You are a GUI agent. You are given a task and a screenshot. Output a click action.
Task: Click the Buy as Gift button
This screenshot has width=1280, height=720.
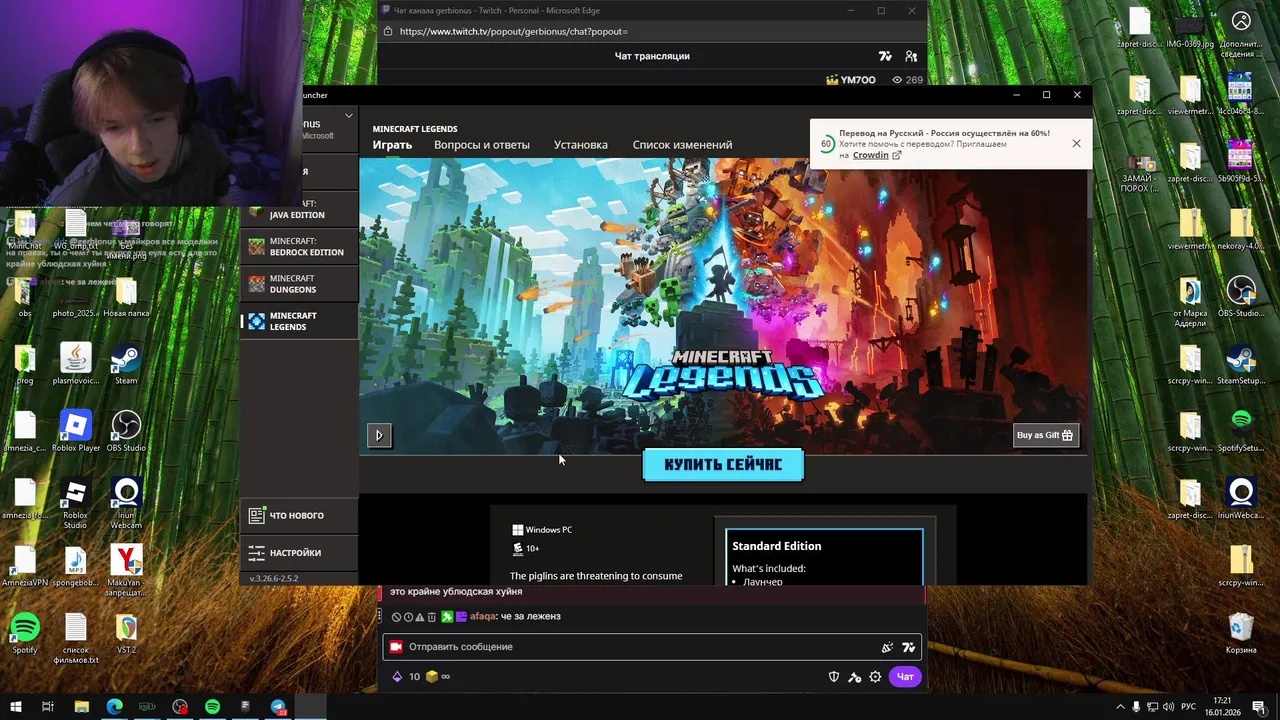coord(1045,435)
